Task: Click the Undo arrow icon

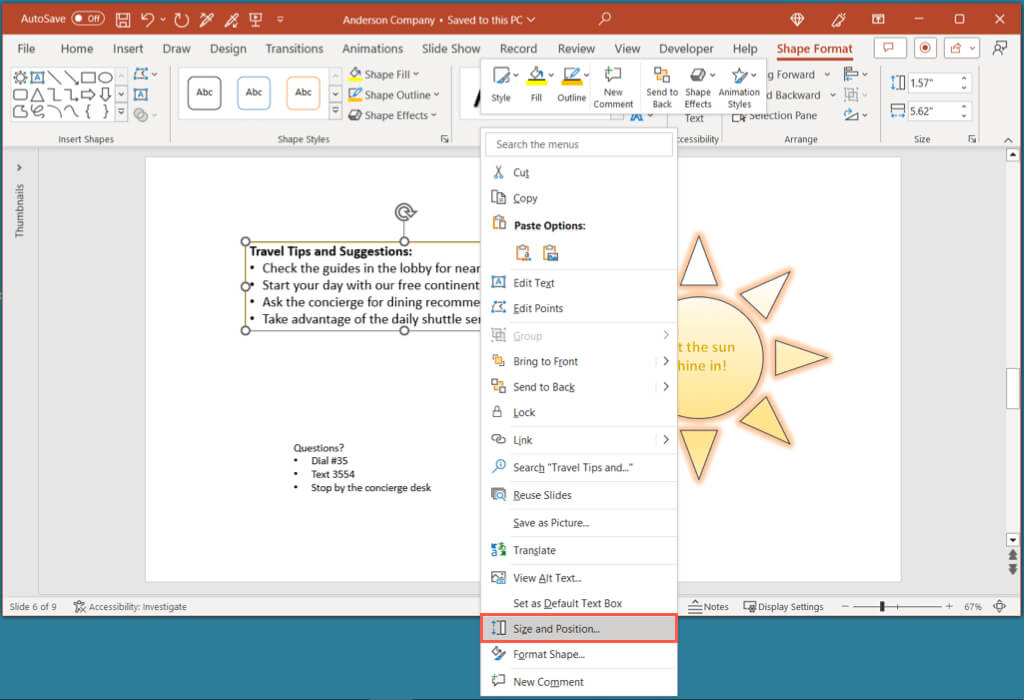Action: 148,19
